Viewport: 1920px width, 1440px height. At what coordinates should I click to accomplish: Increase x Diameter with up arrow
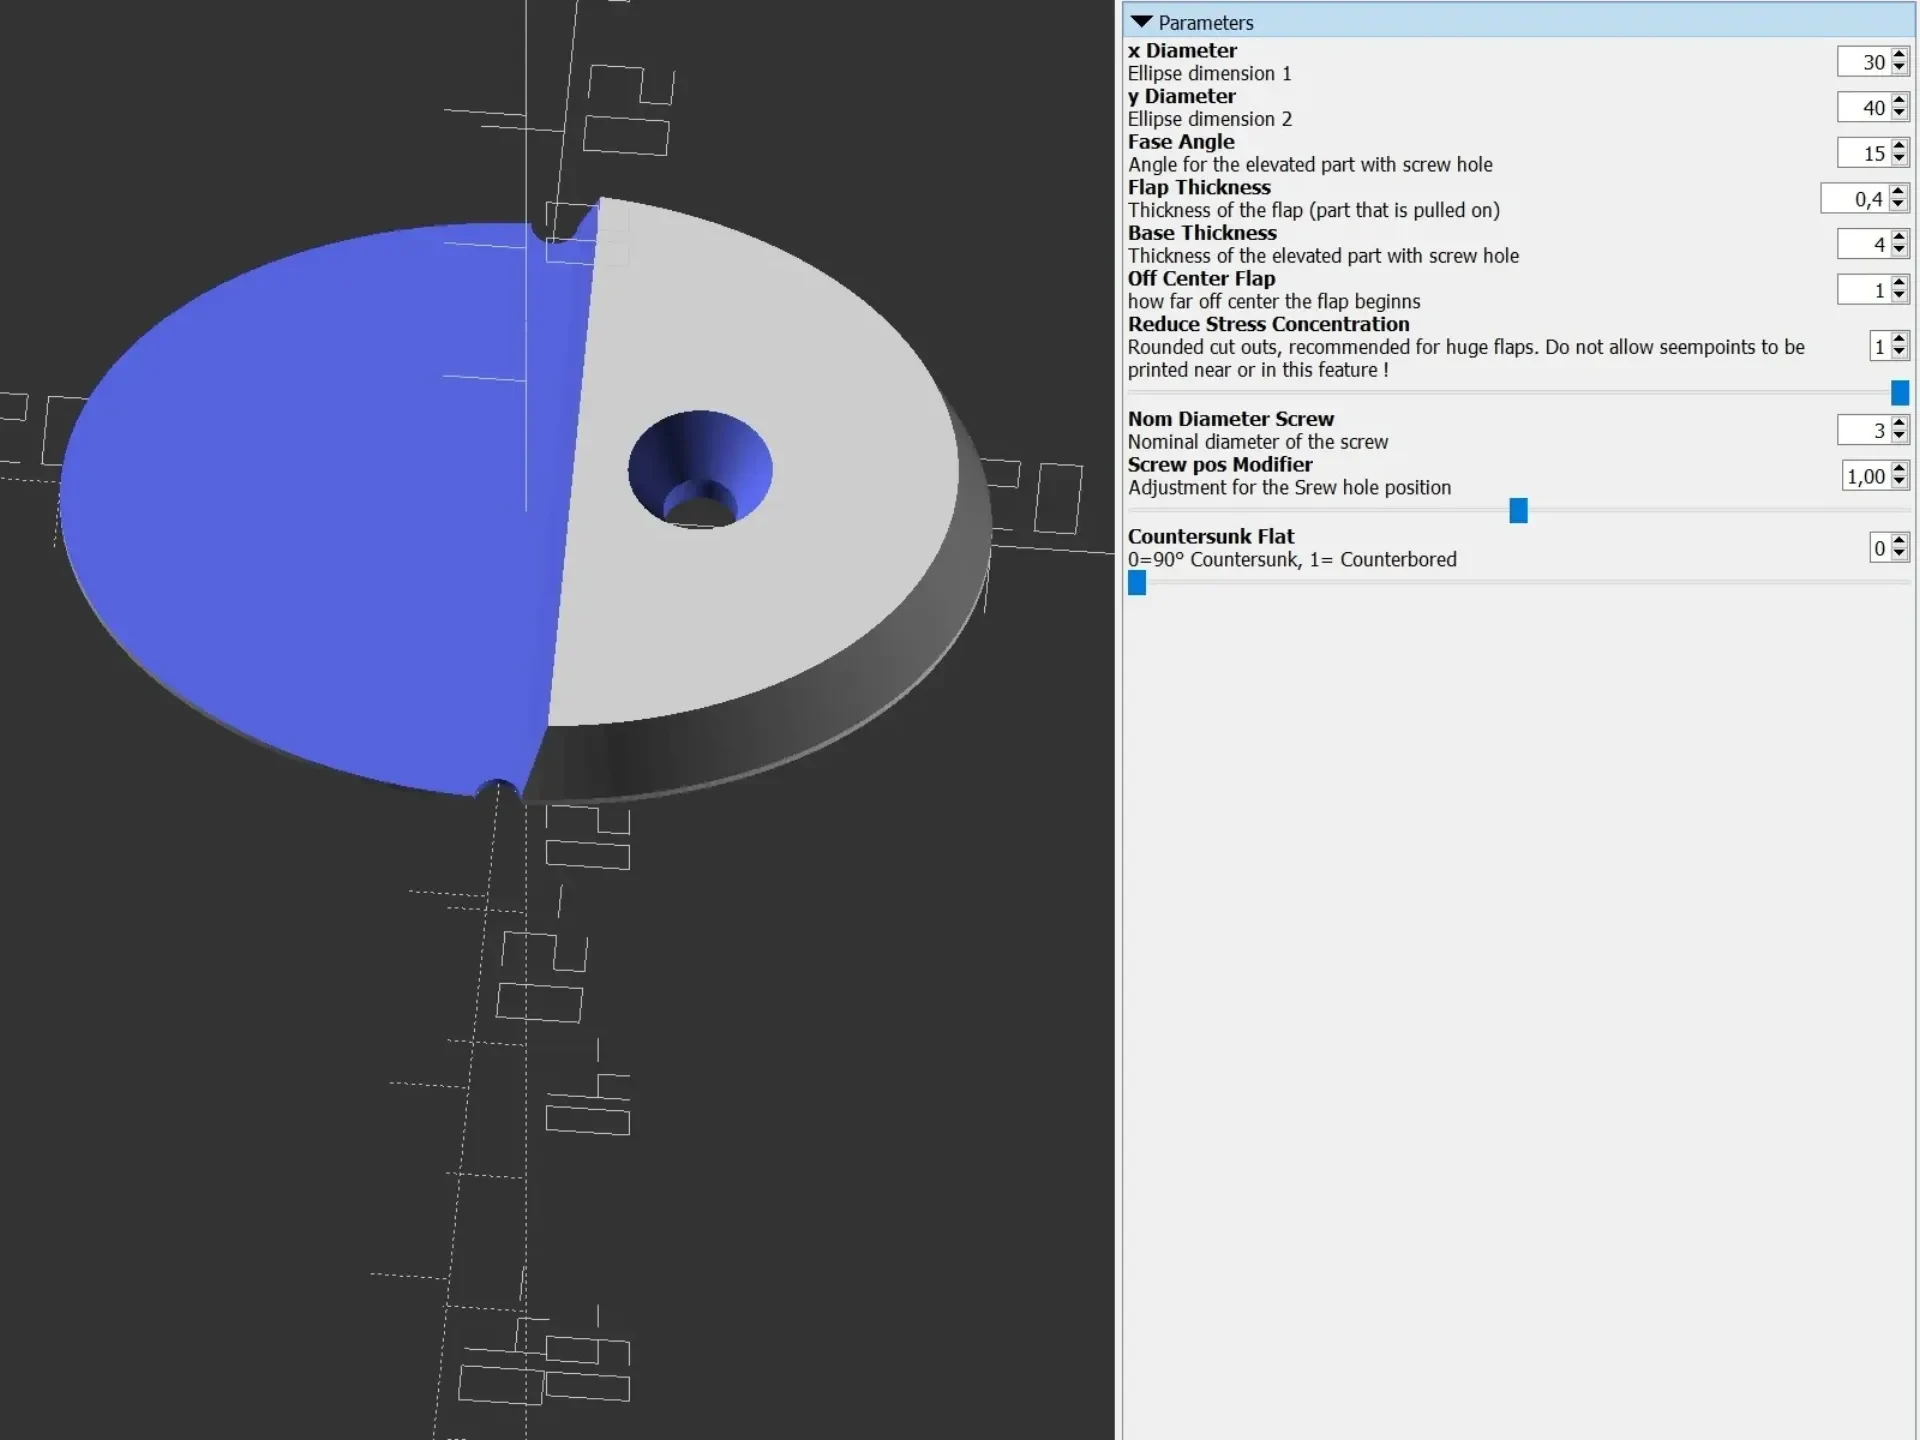click(x=1899, y=55)
